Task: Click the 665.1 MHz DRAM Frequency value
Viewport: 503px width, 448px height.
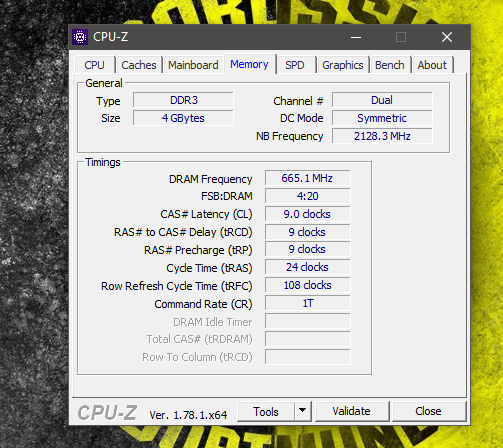Action: coord(307,178)
